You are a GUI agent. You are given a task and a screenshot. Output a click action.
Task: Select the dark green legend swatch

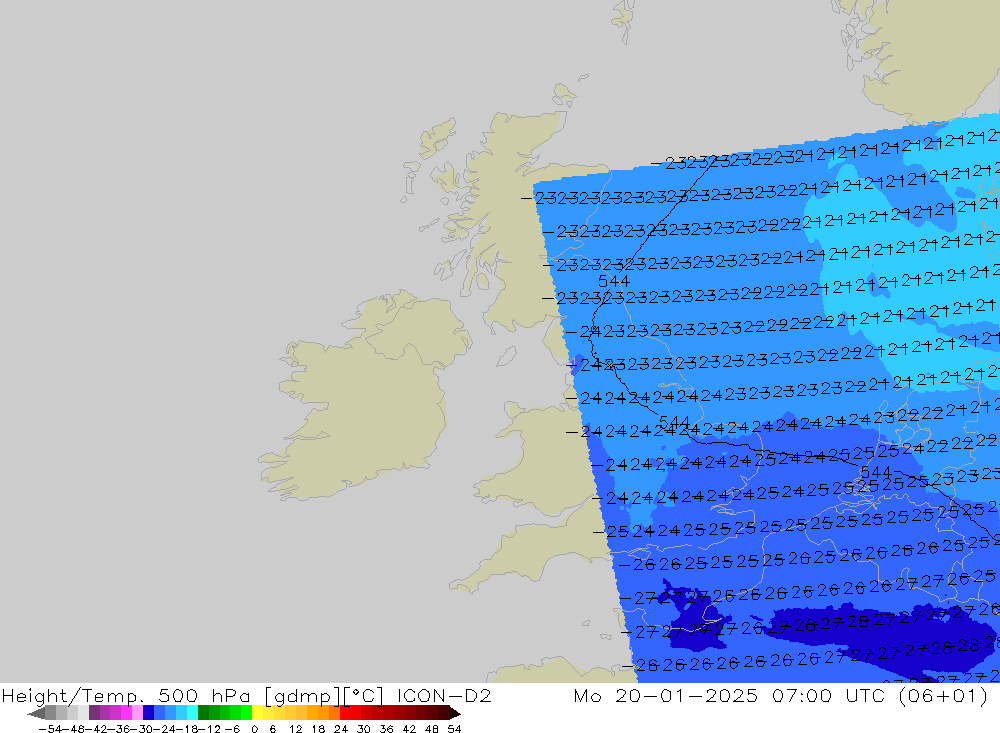[x=203, y=713]
